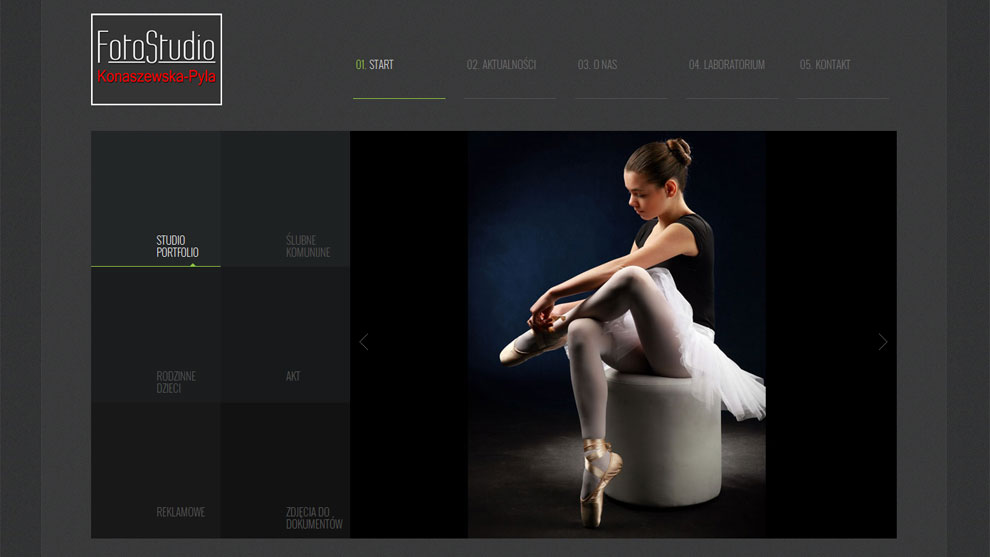990x557 pixels.
Task: Show the previous slideshow photo
Action: [363, 342]
